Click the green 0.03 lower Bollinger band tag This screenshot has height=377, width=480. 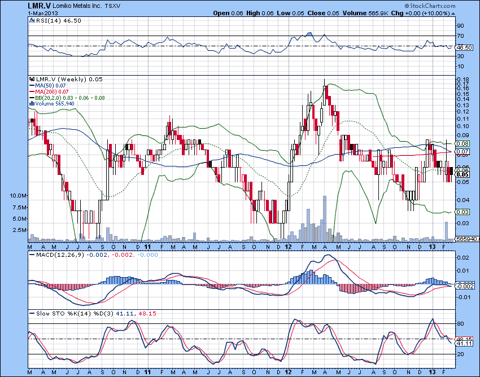click(x=464, y=212)
